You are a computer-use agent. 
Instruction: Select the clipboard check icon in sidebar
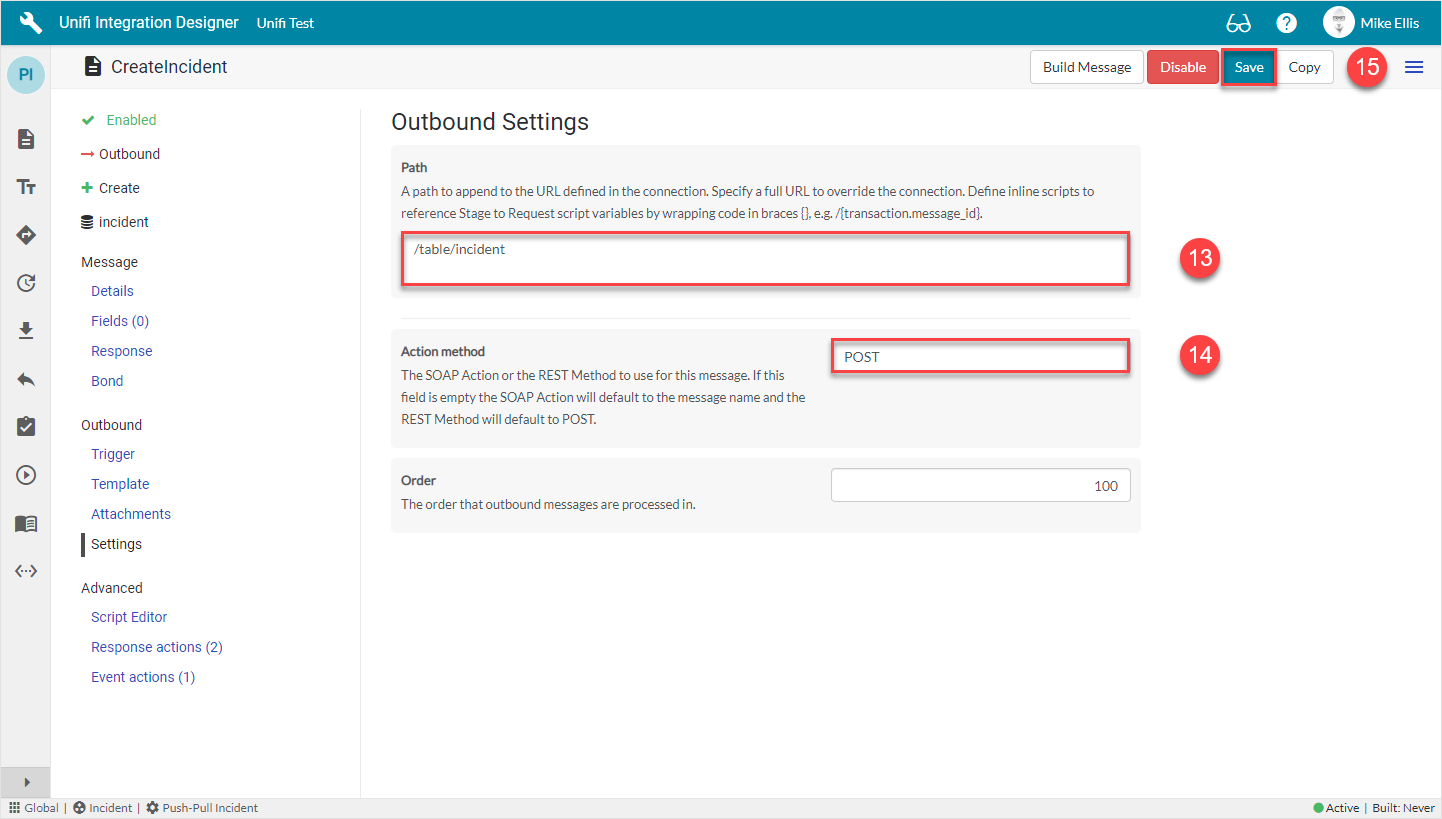point(26,427)
